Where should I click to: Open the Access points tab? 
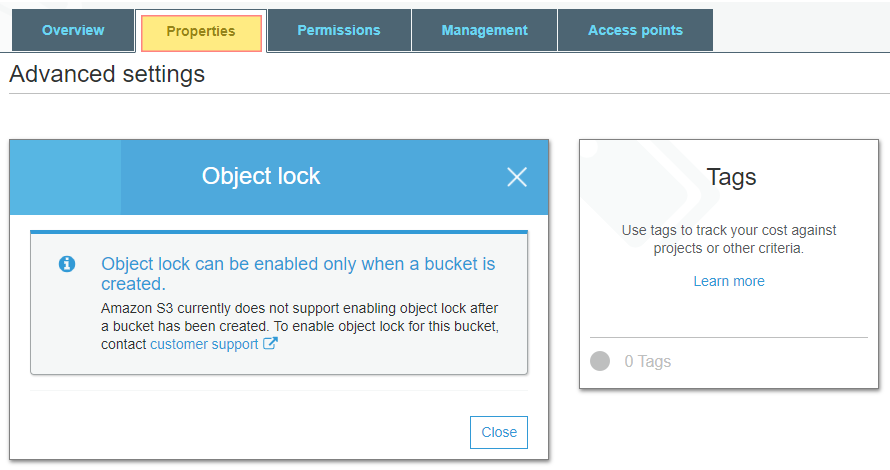point(635,31)
